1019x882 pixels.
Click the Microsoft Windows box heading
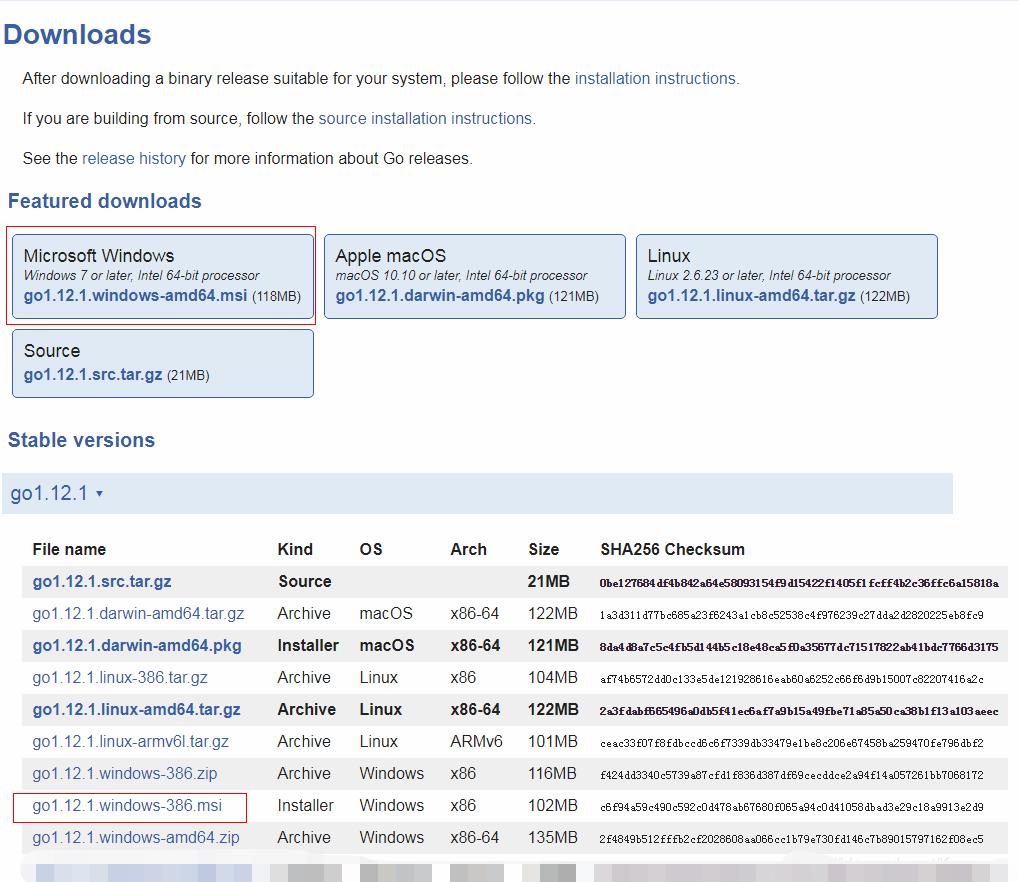tap(99, 256)
